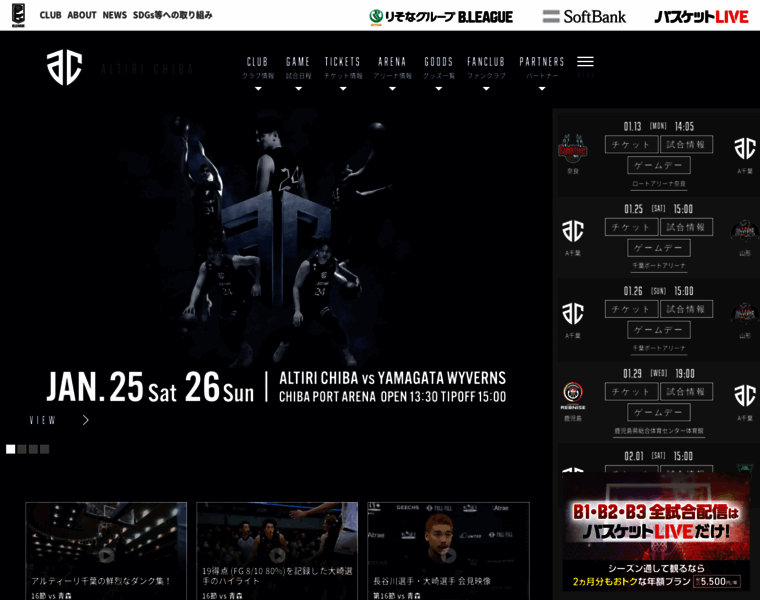Select fourth hero slide indicator
The width and height of the screenshot is (760, 600).
[x=45, y=449]
